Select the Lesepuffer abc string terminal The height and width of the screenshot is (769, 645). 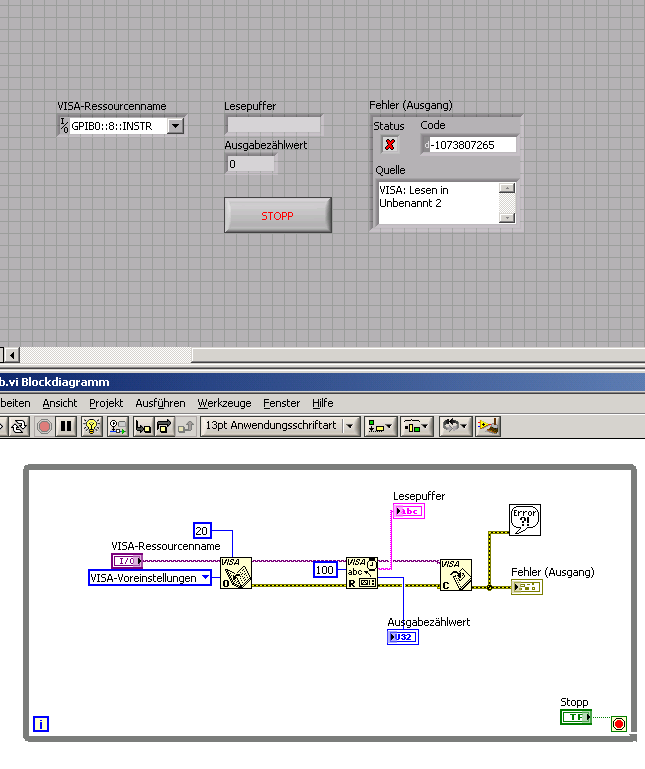click(x=409, y=512)
